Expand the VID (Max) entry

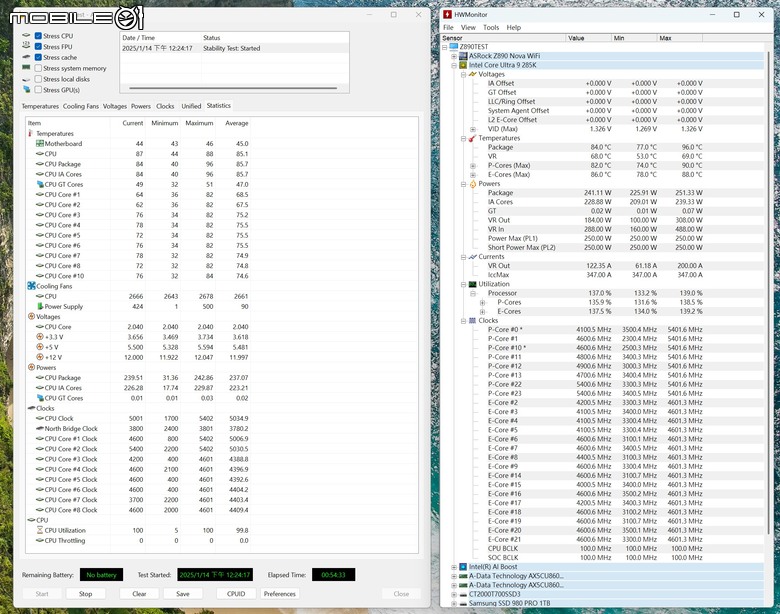point(473,129)
